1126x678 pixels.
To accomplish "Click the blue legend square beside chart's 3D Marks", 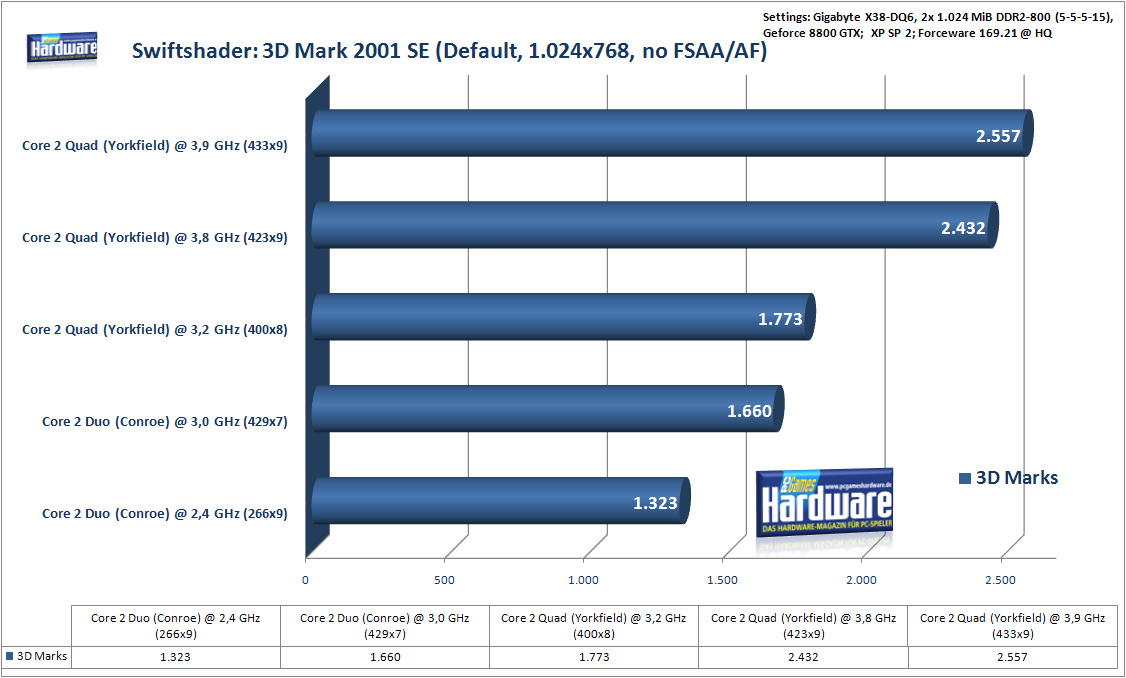I will [x=965, y=478].
